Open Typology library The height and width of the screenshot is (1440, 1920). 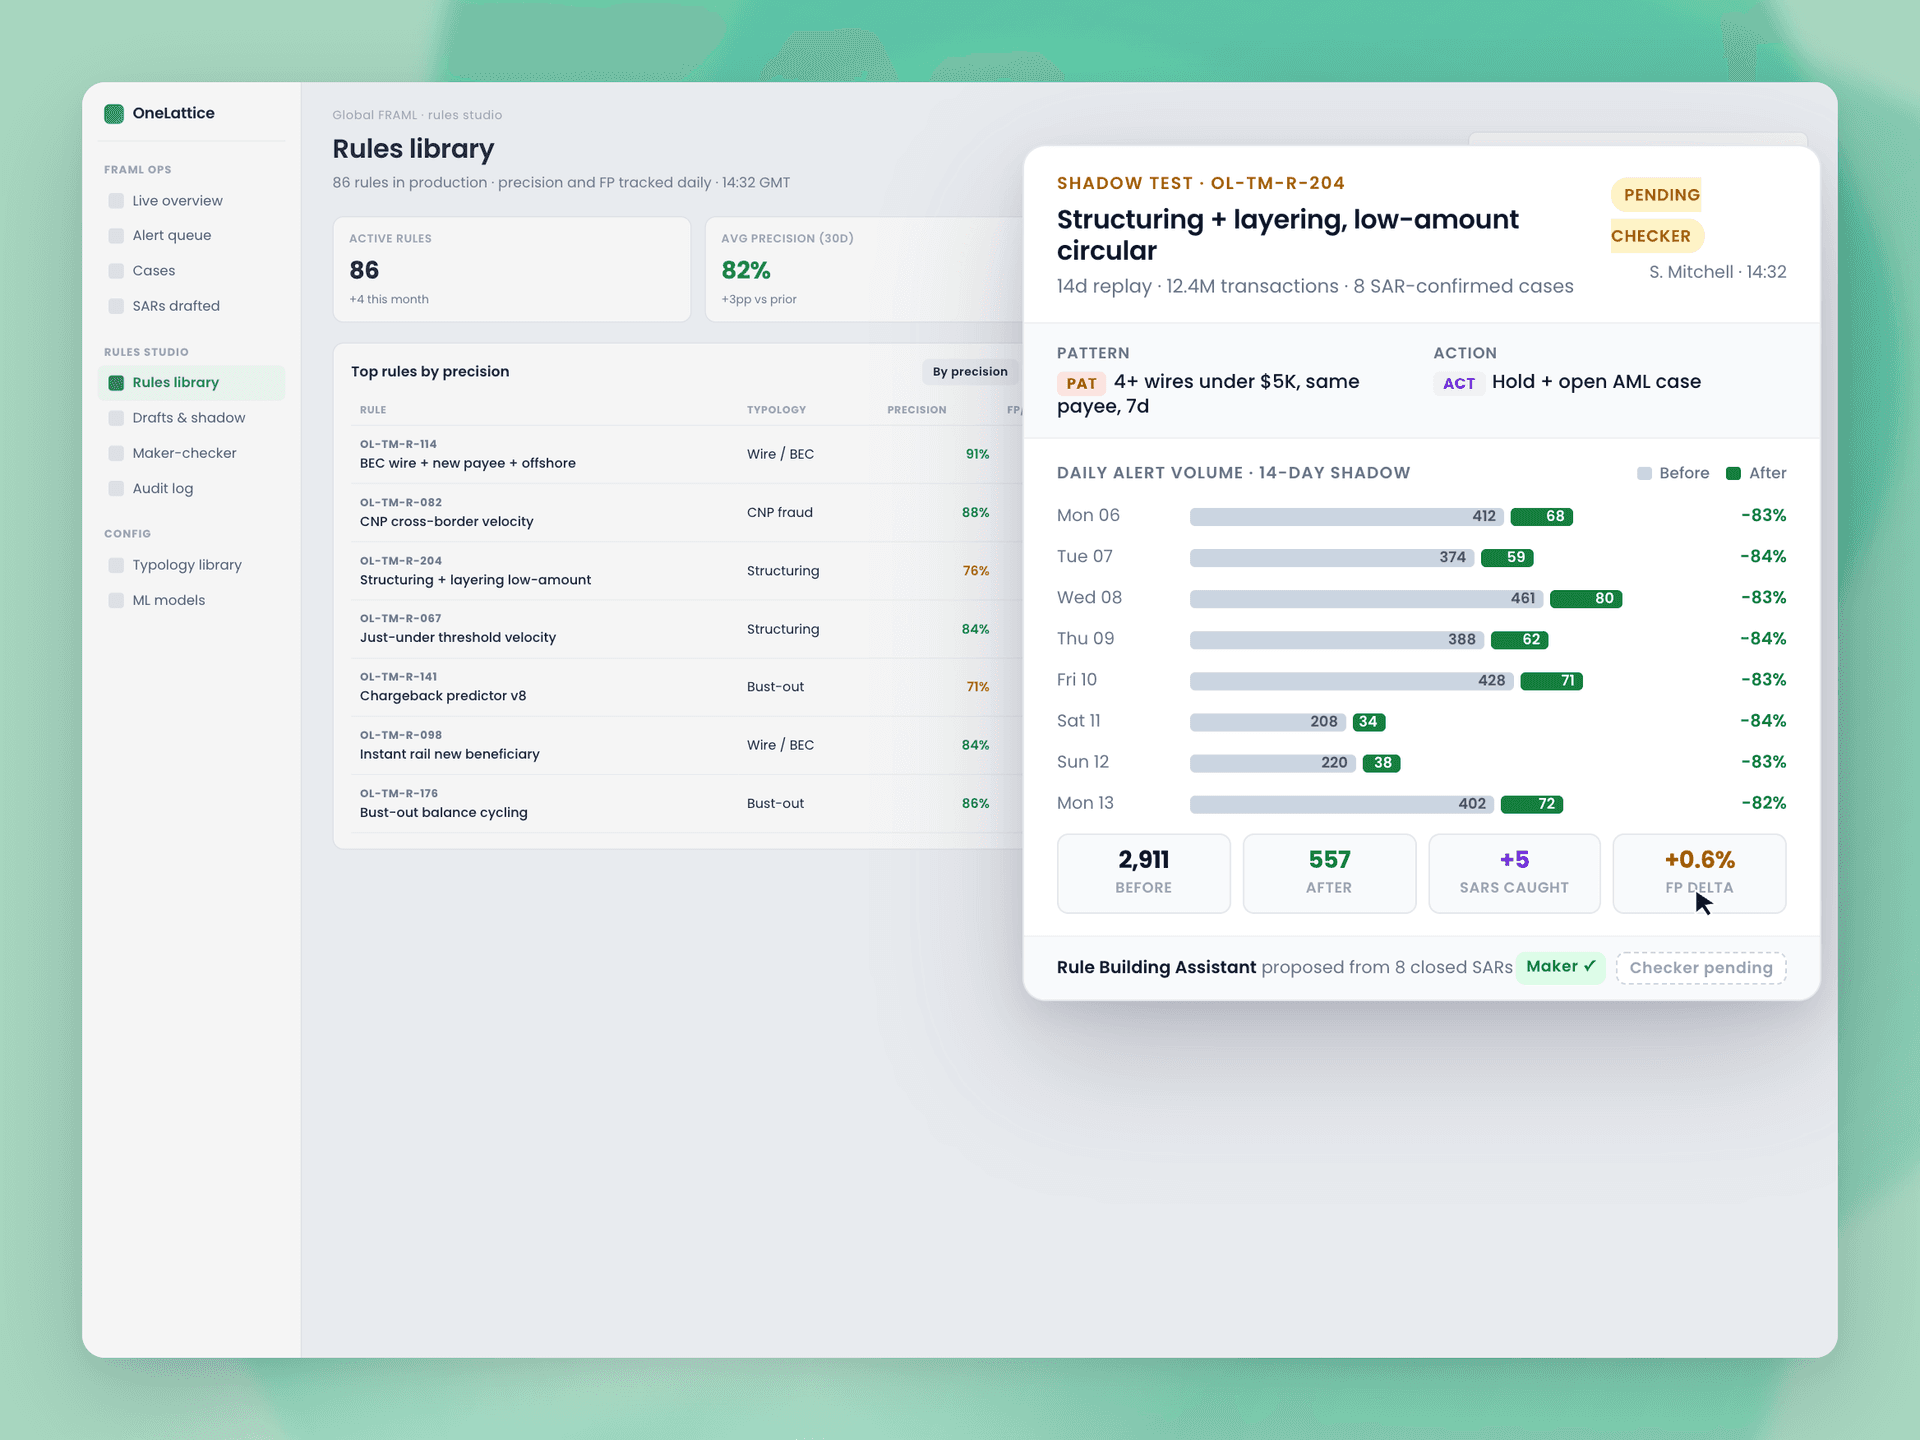[192, 565]
